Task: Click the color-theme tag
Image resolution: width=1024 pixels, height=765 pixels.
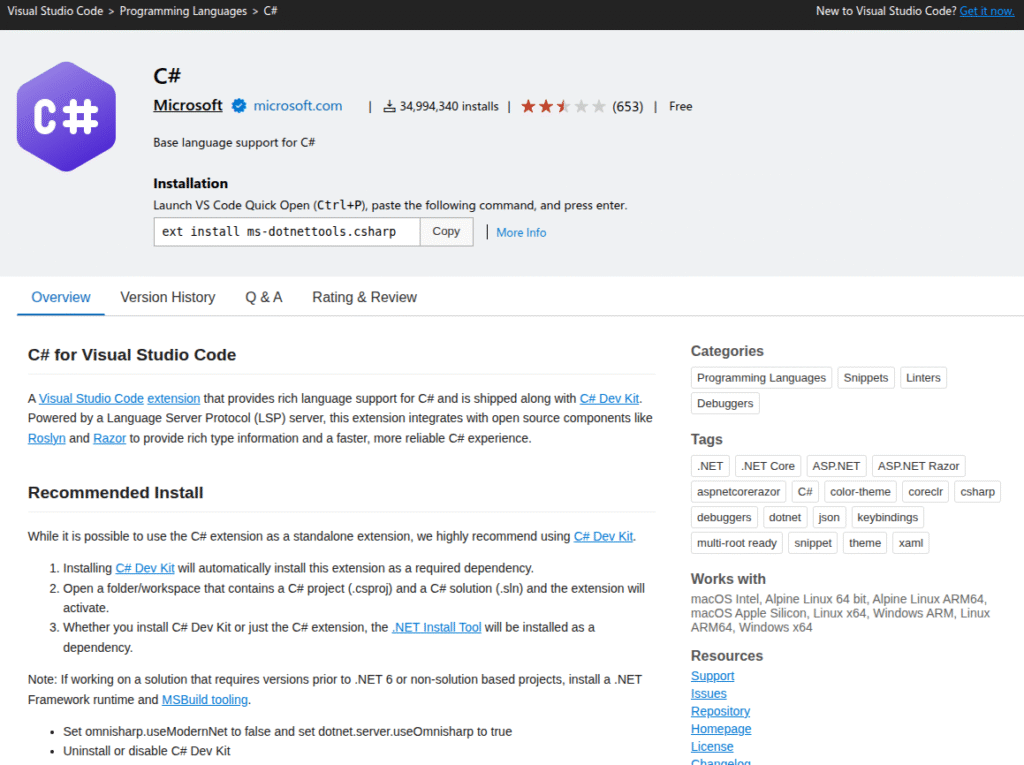Action: pos(860,491)
